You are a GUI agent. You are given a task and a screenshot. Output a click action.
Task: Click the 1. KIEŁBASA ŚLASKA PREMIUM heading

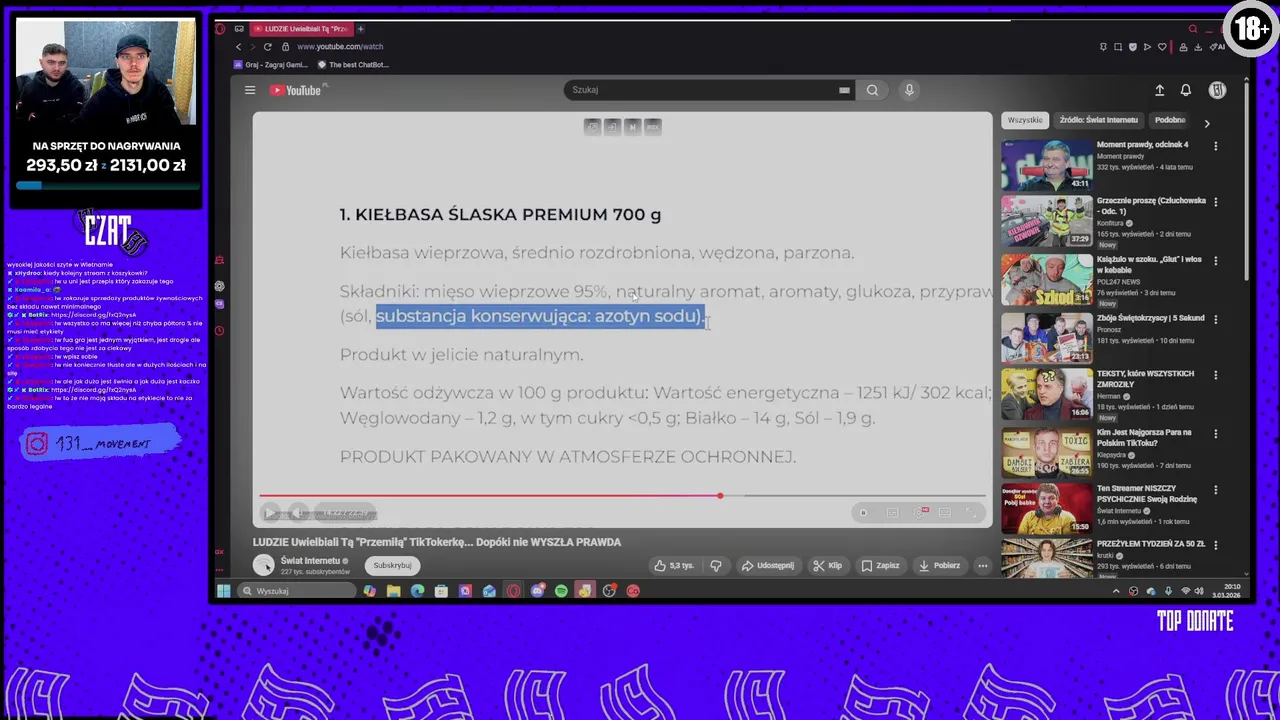click(500, 214)
